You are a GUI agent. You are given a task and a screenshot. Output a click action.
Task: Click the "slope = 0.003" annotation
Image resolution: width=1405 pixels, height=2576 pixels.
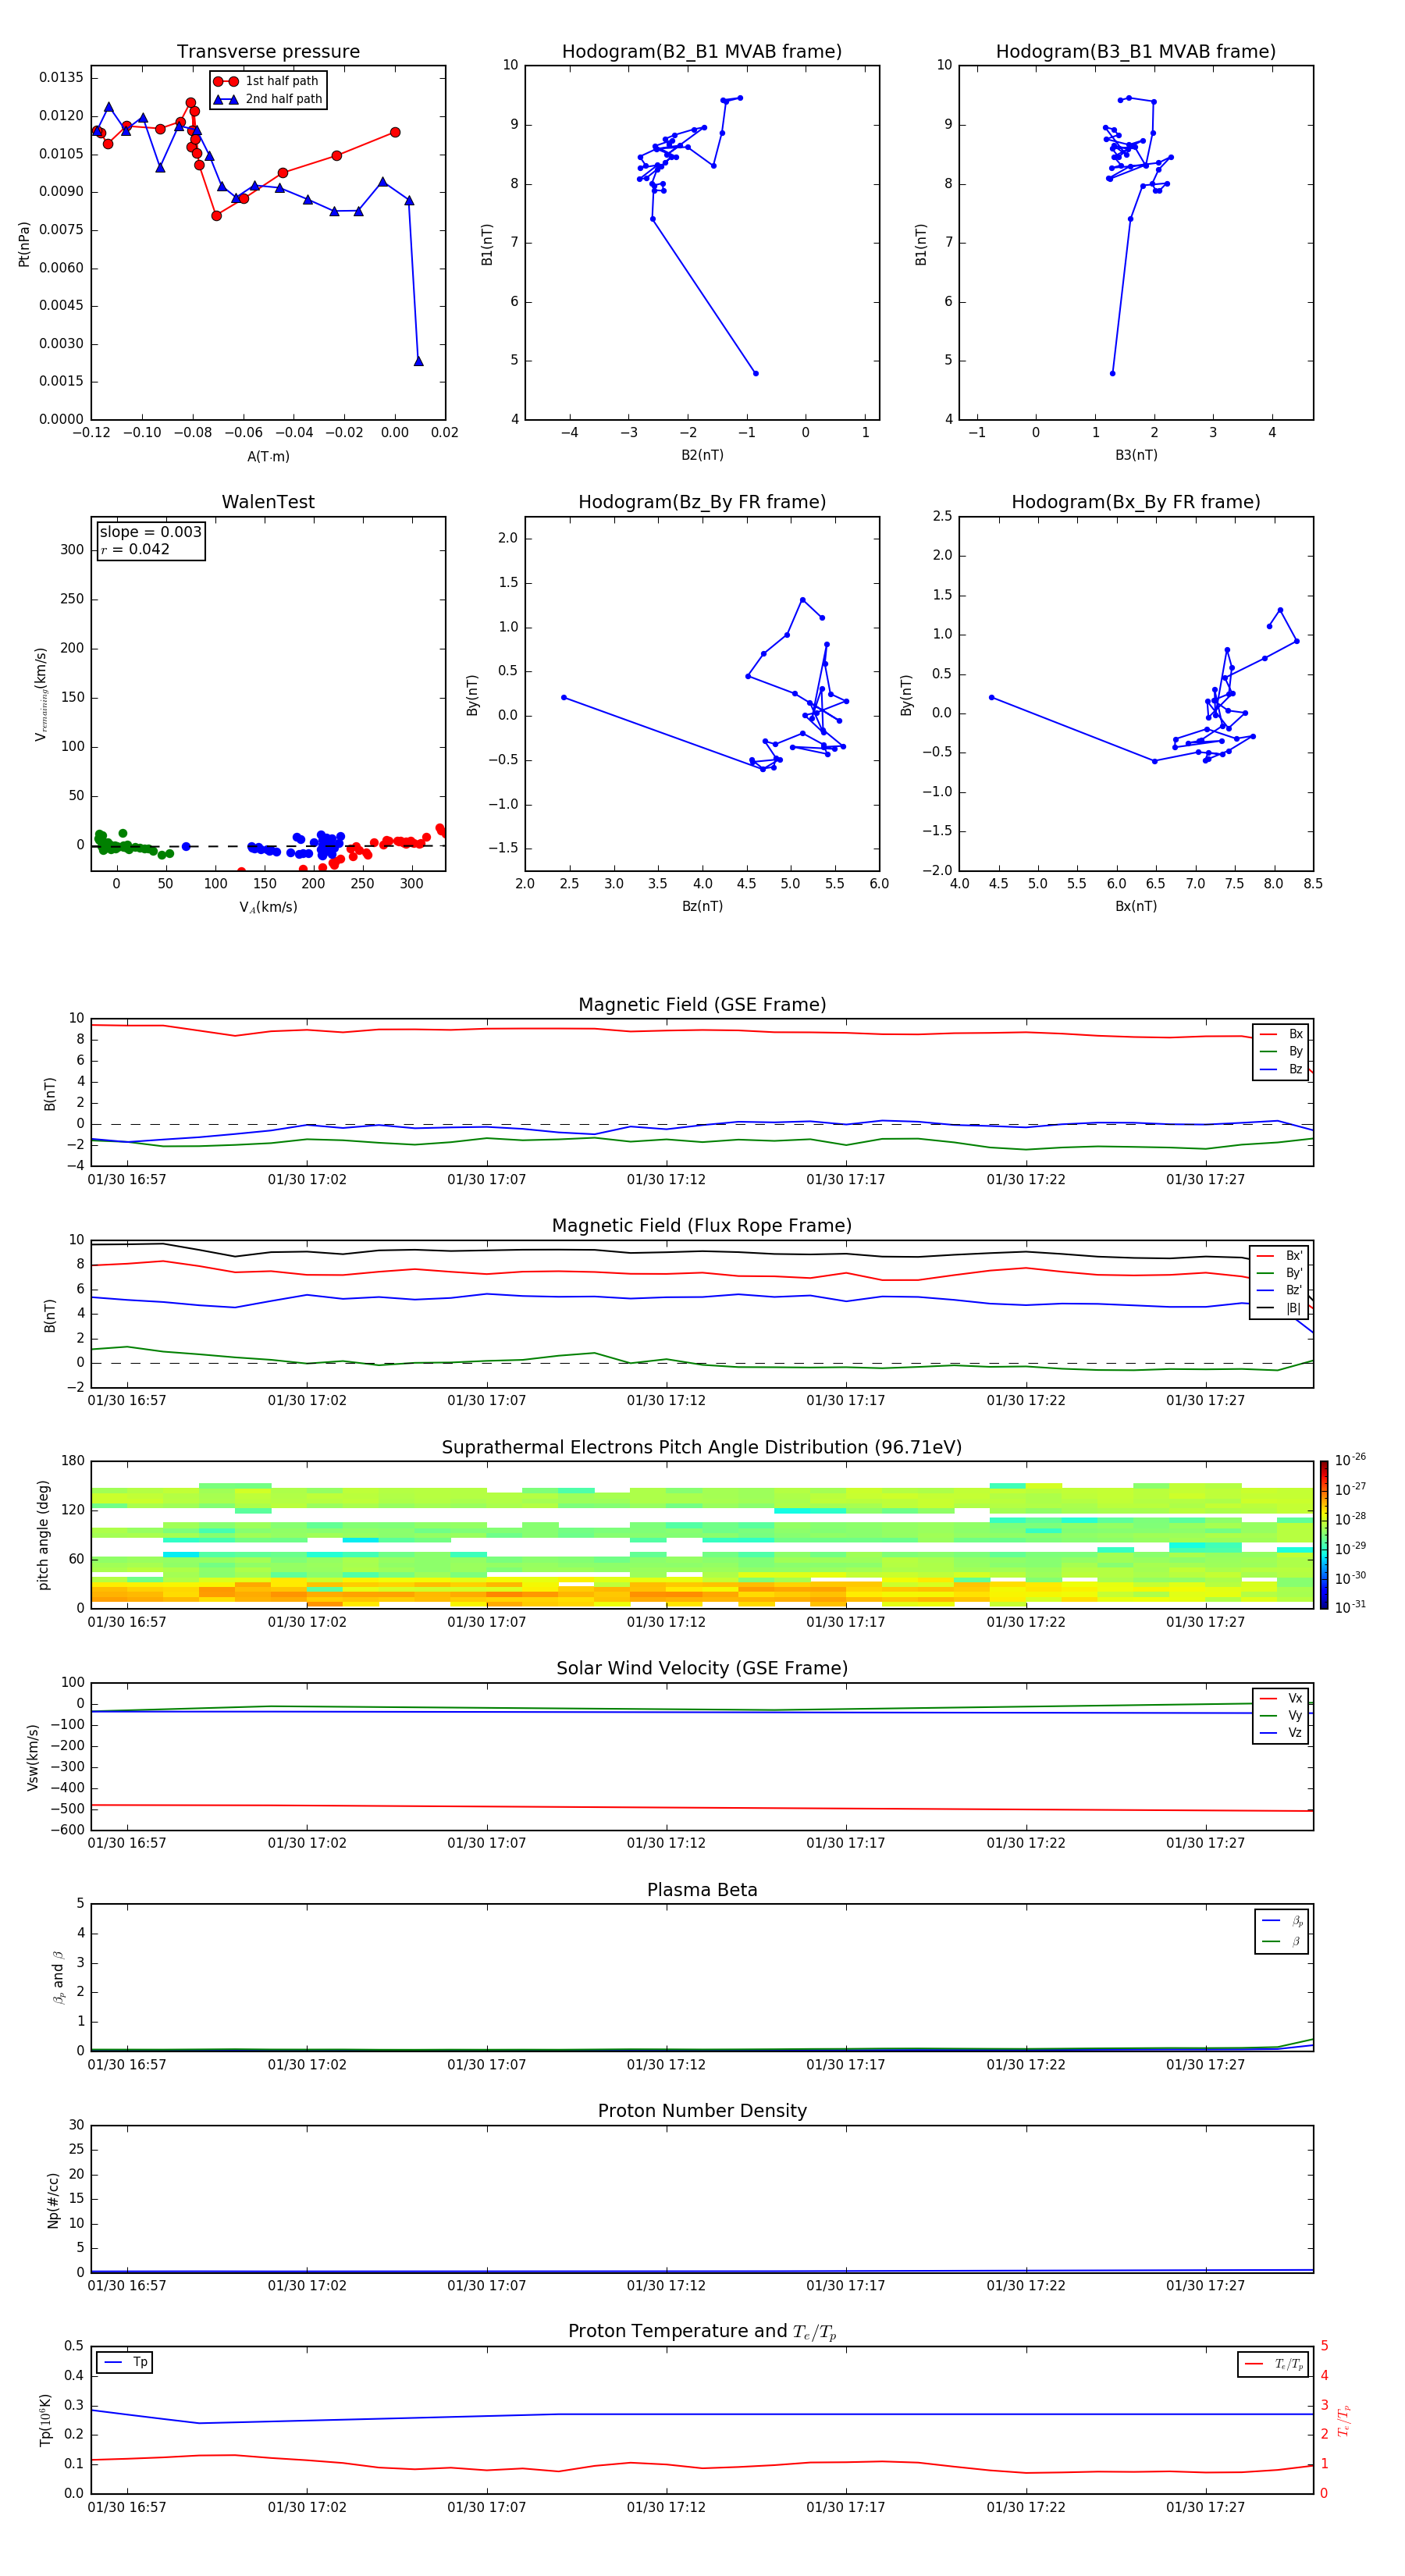tap(150, 532)
